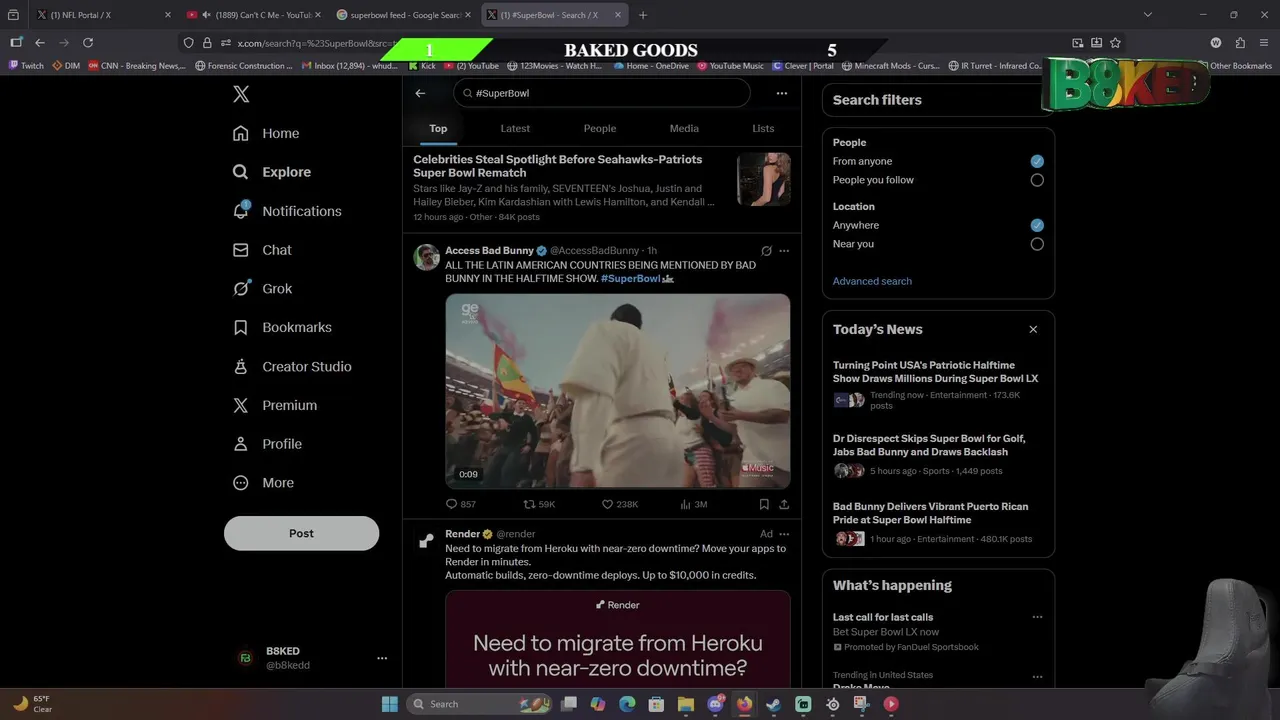Bookmark this page with the star icon

click(x=1115, y=42)
